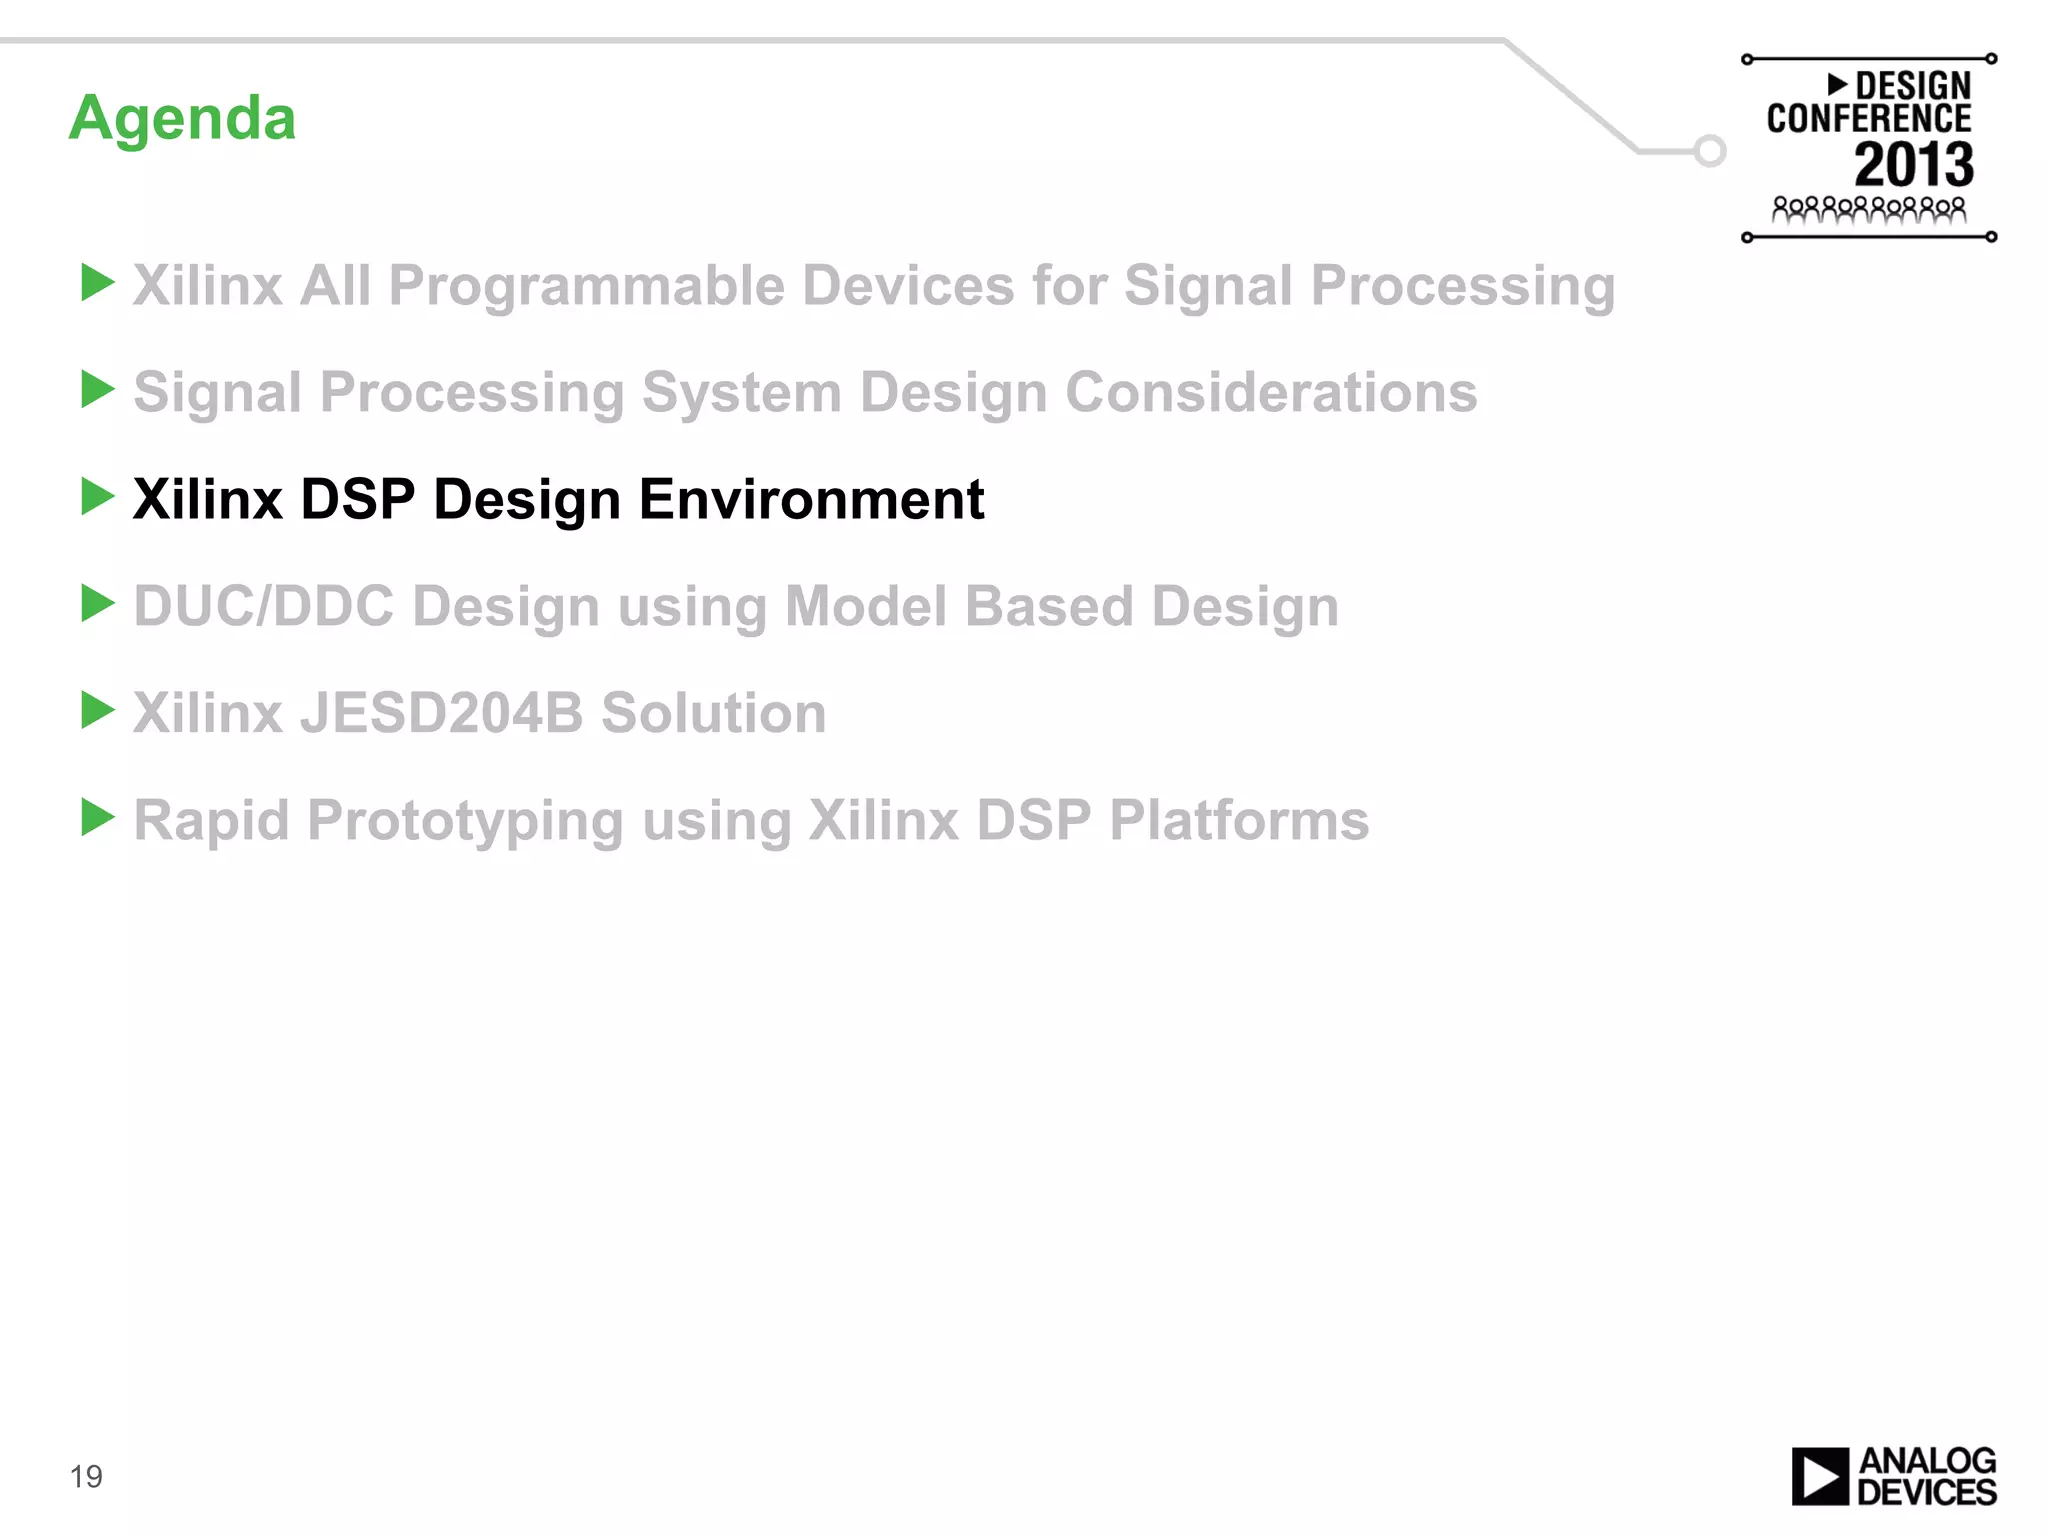Click the Agenda slide title
Screen dimensions: 2048x1536
tap(182, 119)
